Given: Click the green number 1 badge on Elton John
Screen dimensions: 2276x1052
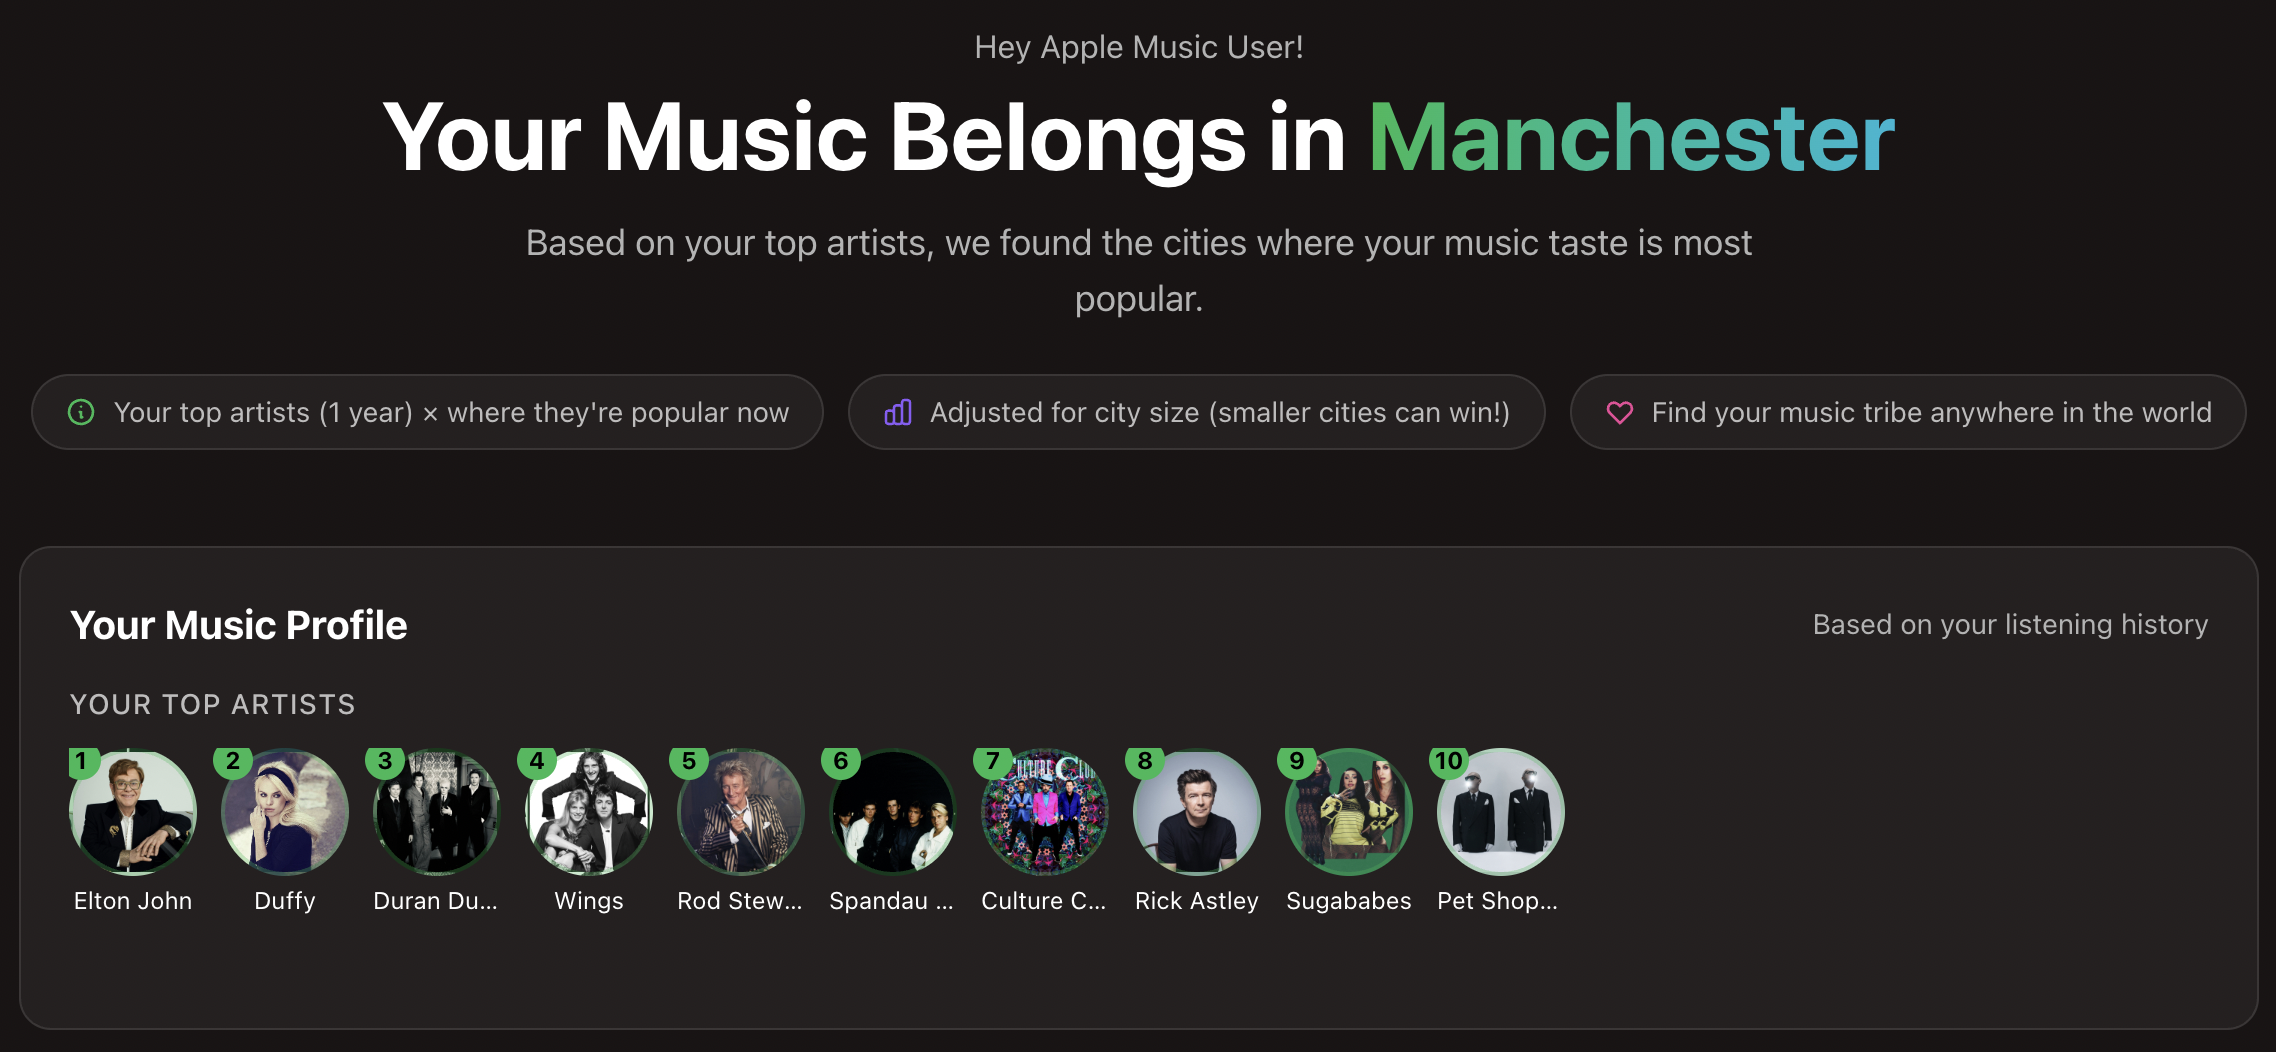Looking at the screenshot, I should (x=83, y=762).
